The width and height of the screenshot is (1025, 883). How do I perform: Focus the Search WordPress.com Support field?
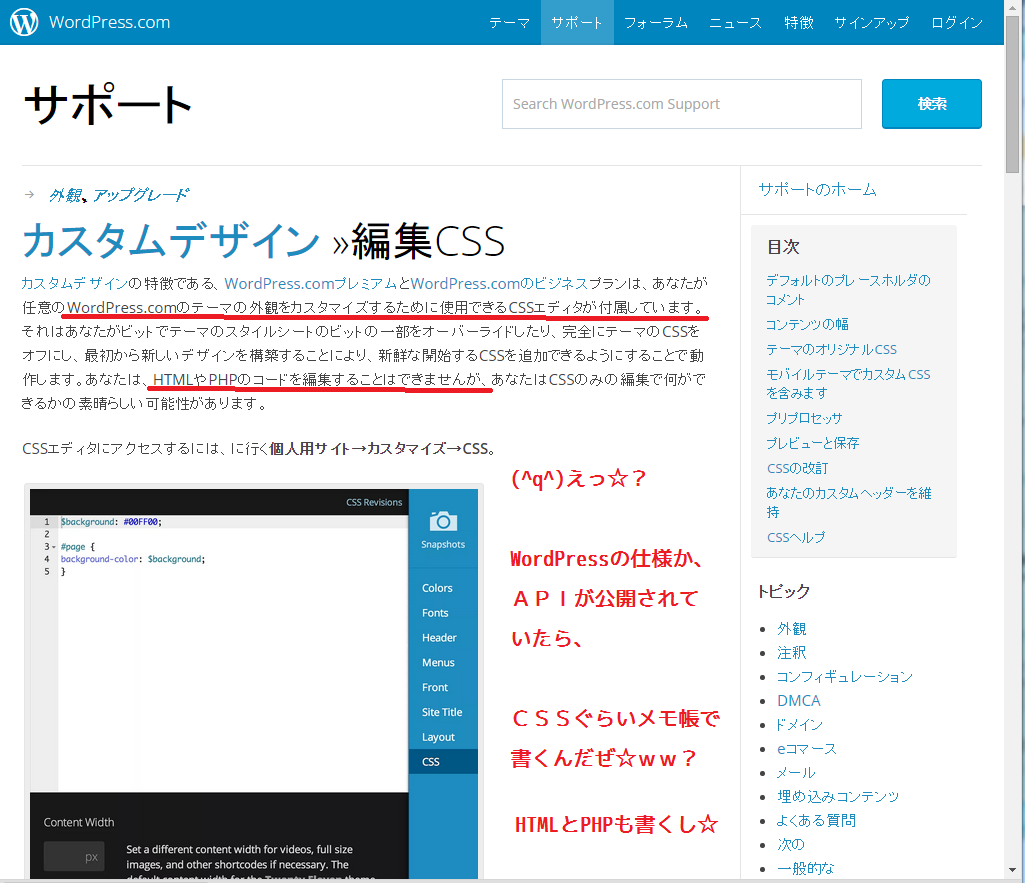tap(682, 104)
